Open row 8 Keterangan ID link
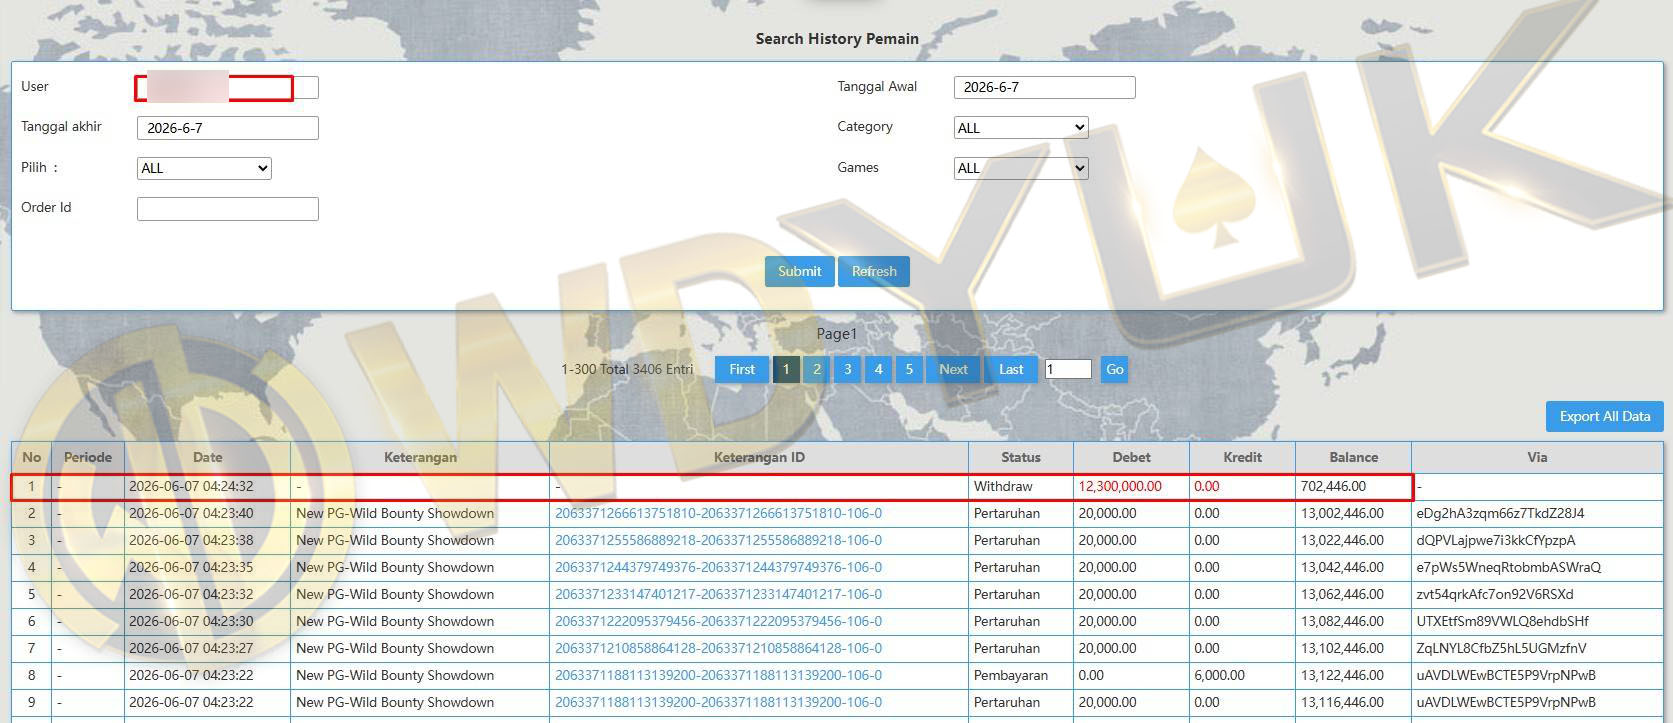 pos(718,675)
